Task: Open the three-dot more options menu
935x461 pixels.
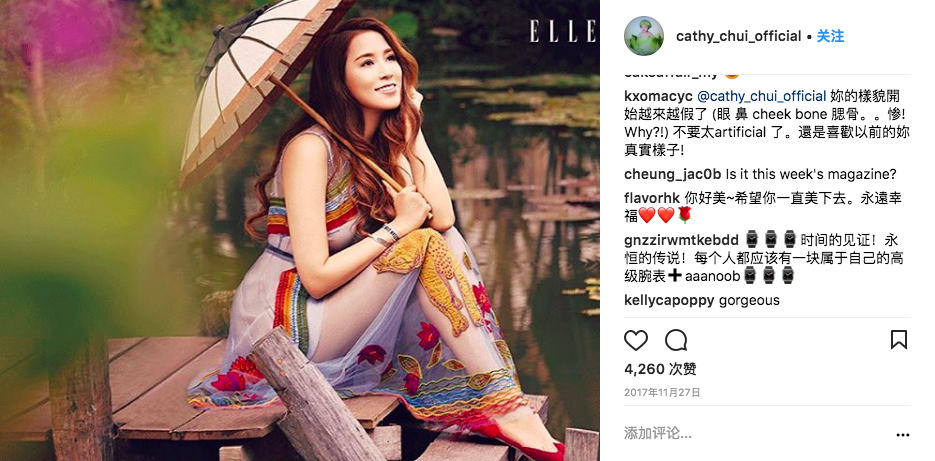Action: (x=902, y=435)
